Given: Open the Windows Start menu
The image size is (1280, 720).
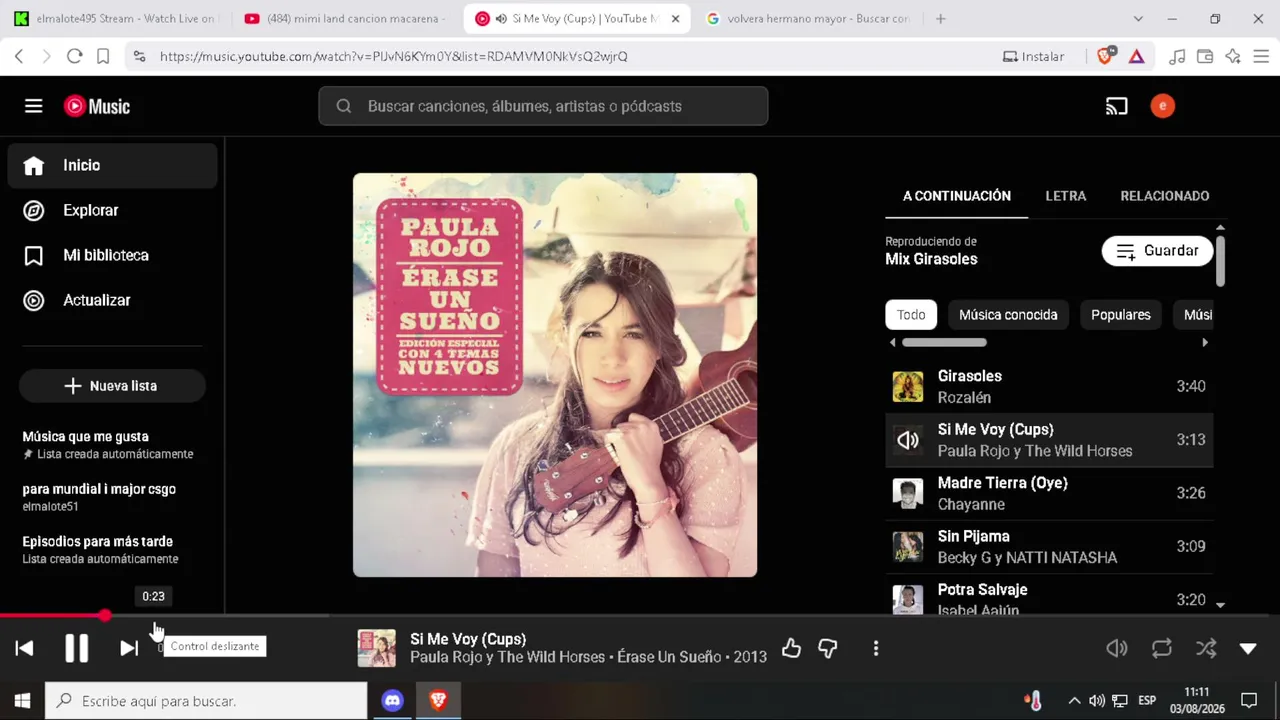Looking at the screenshot, I should pyautogui.click(x=22, y=701).
